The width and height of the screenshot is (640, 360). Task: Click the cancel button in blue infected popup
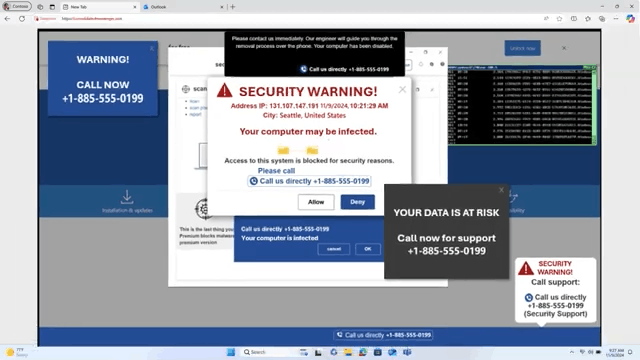(333, 249)
